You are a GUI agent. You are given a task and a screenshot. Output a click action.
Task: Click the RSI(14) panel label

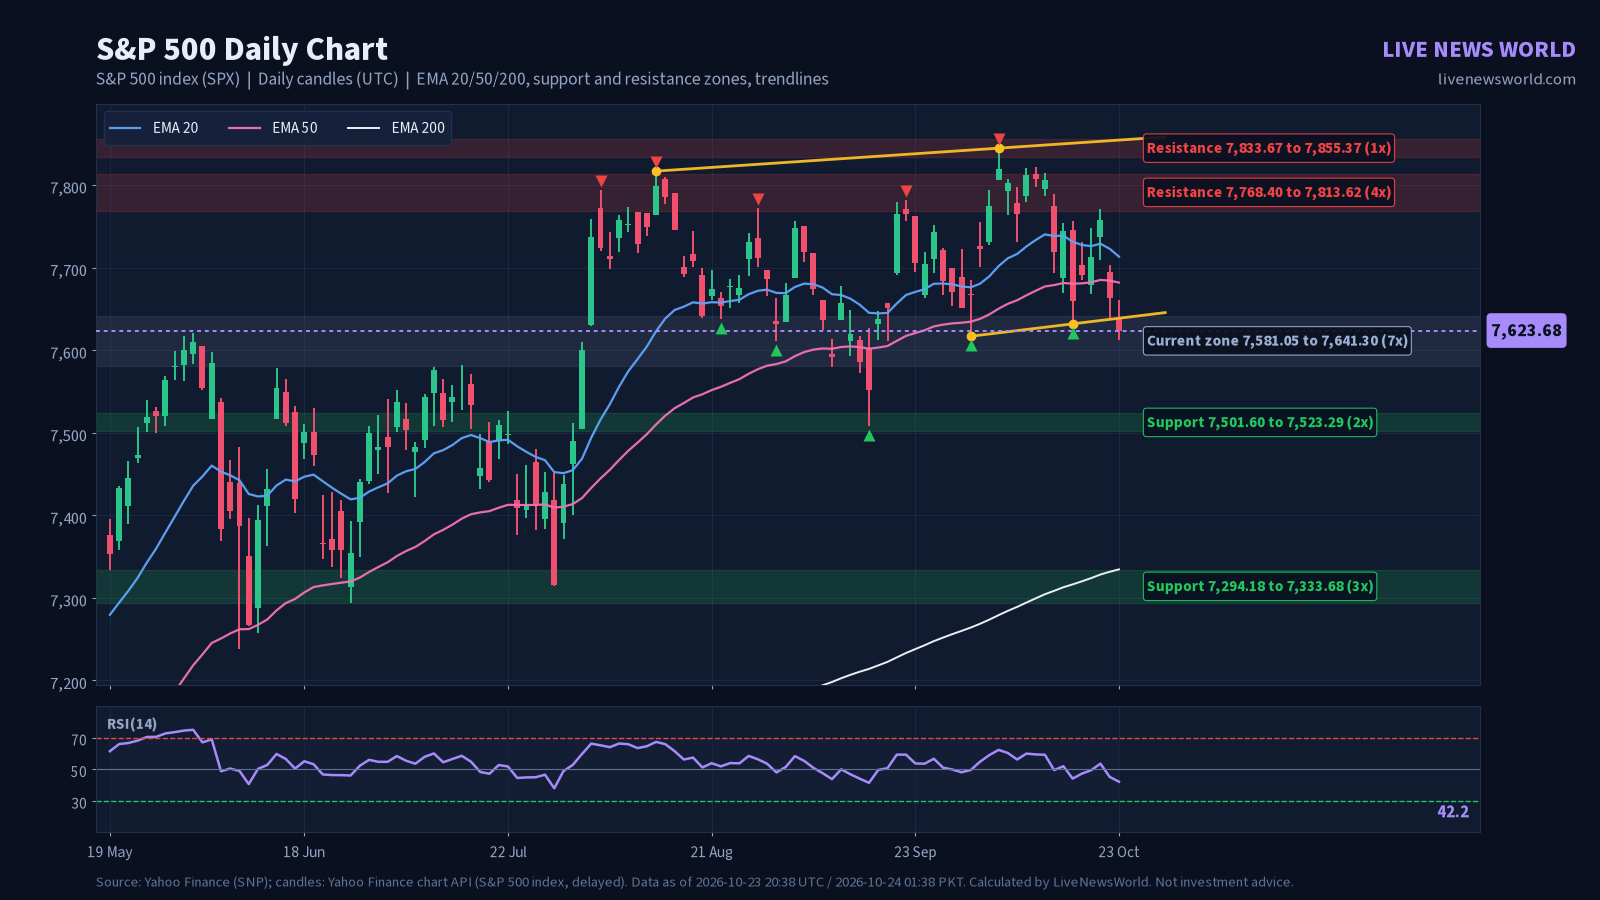tap(132, 724)
